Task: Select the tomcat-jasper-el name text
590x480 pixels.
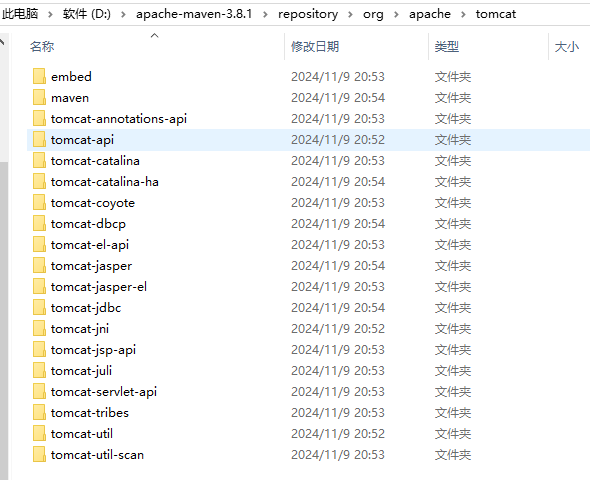Action: point(99,287)
